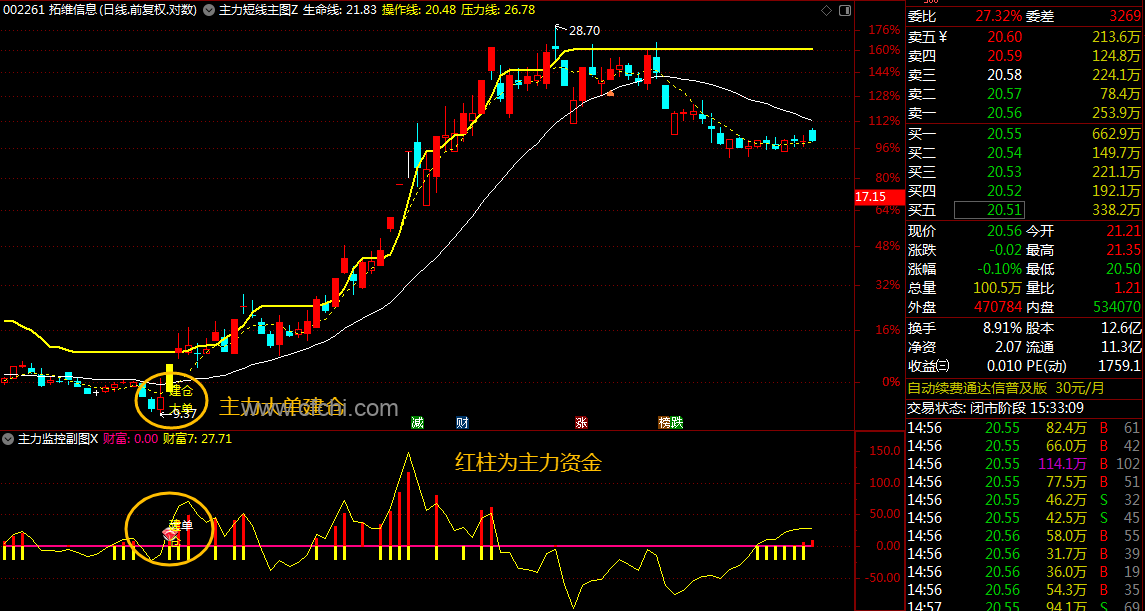The image size is (1145, 611).
Task: Click the 卖一 volume 253.9万
Action: pyautogui.click(x=1117, y=112)
